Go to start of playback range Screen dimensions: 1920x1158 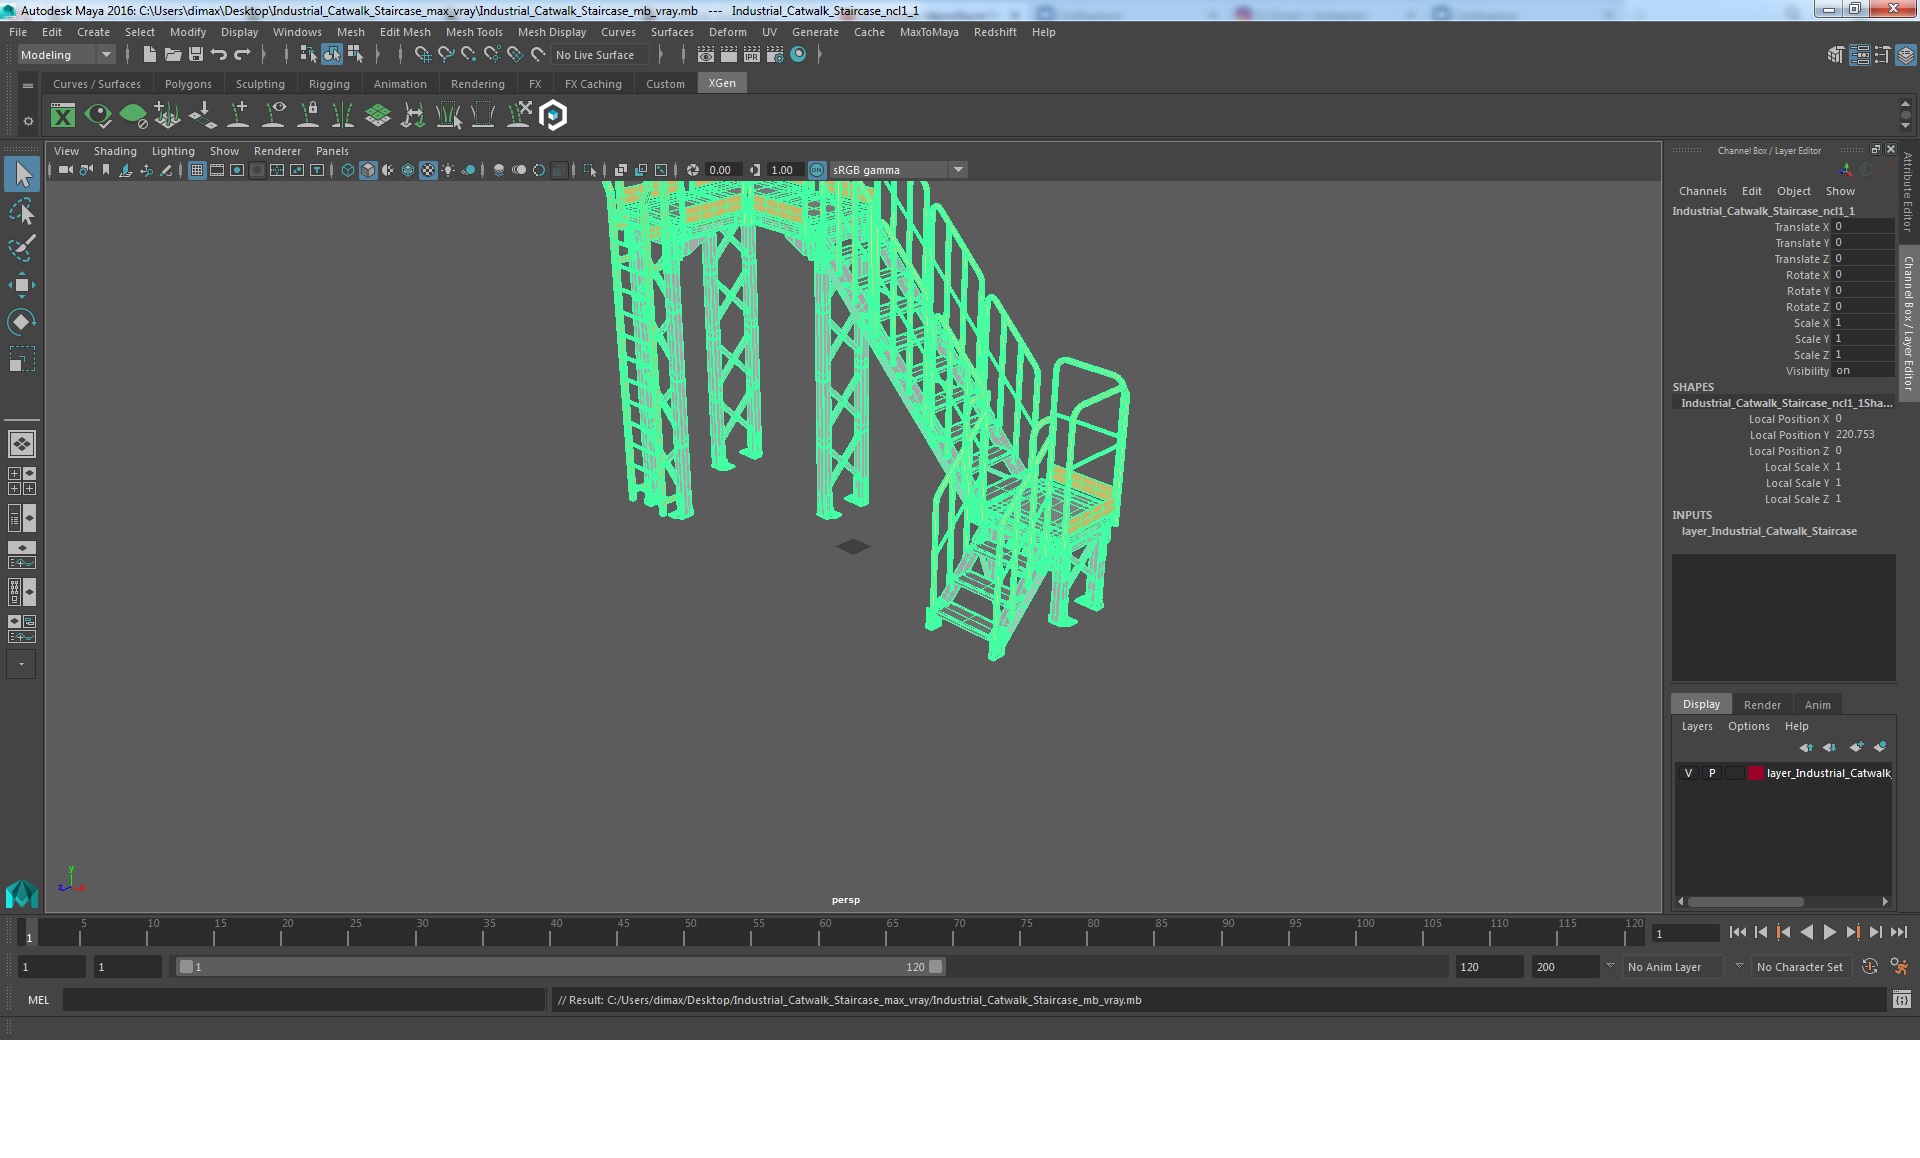[x=1737, y=932]
